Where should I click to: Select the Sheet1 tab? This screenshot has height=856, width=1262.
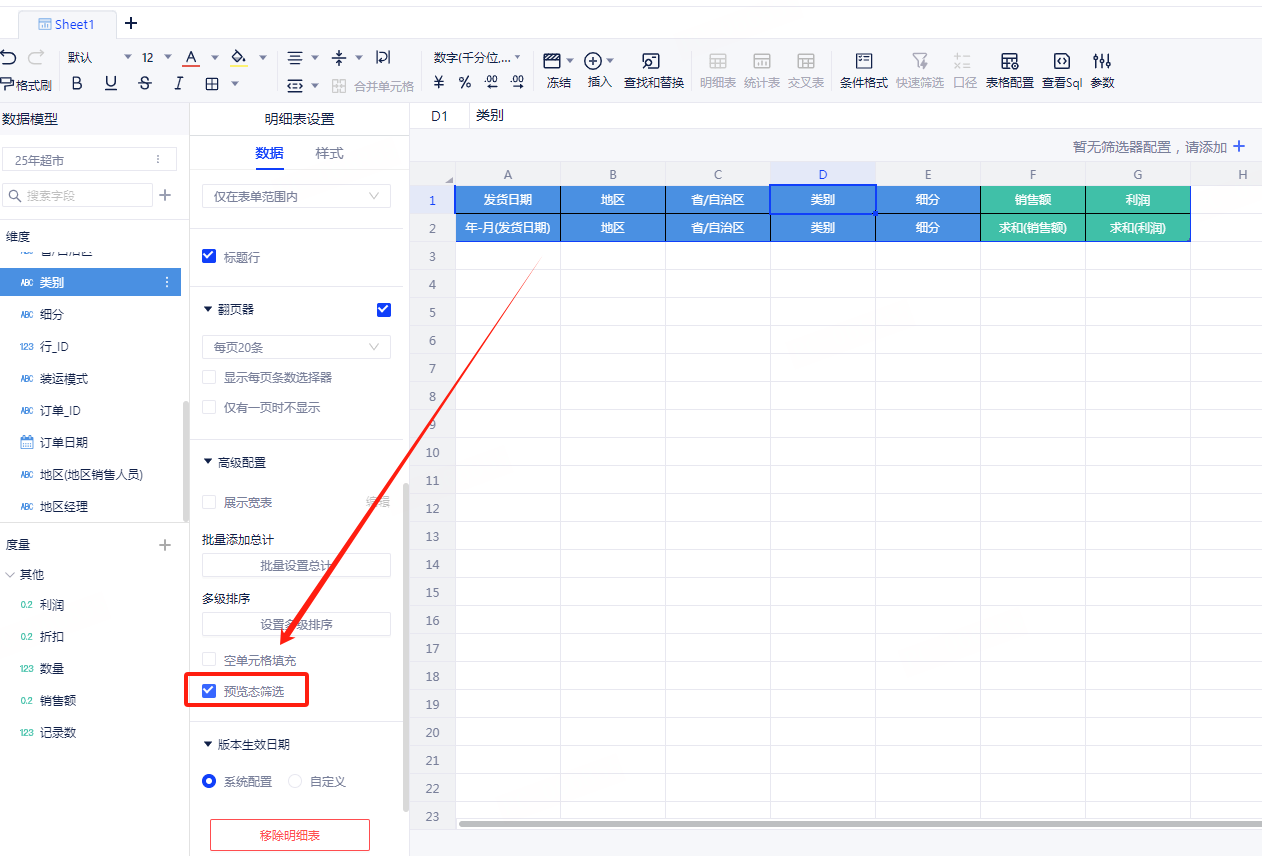pos(66,24)
